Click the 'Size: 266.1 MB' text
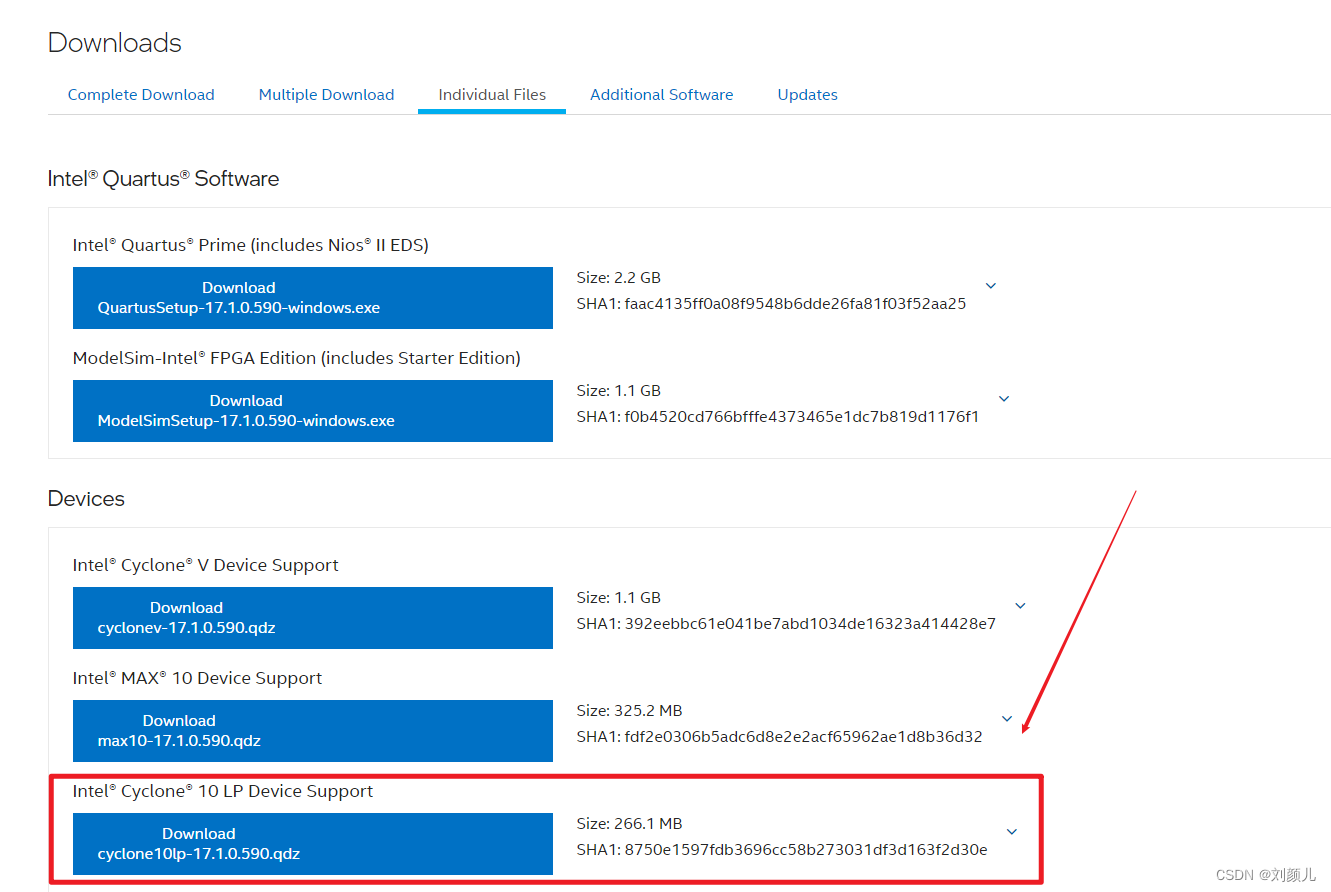 (629, 824)
